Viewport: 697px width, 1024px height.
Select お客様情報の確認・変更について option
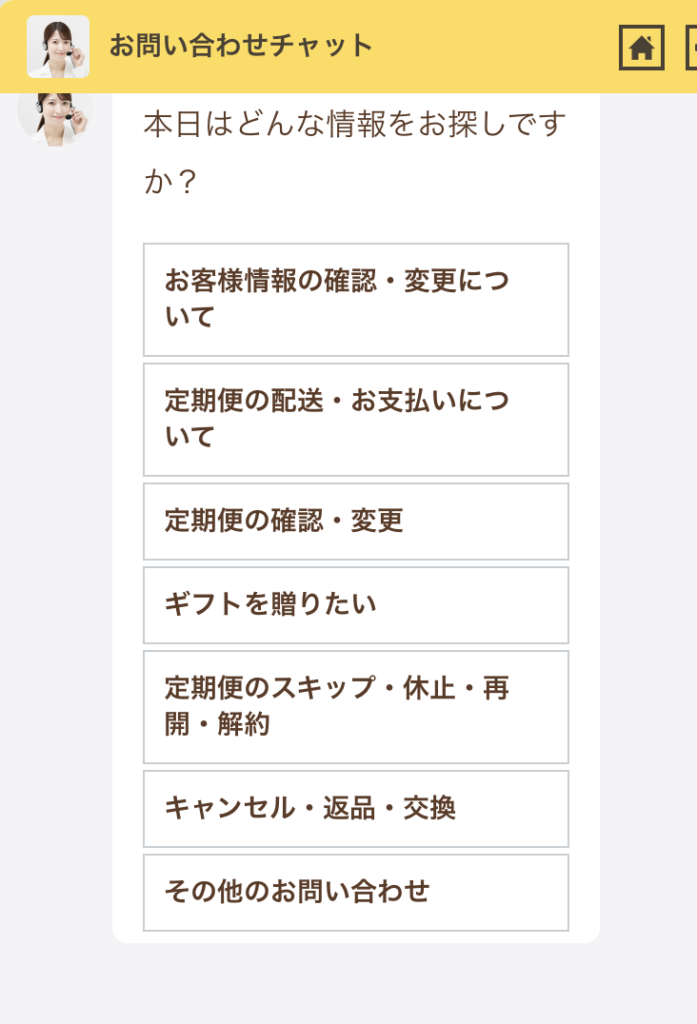[355, 299]
